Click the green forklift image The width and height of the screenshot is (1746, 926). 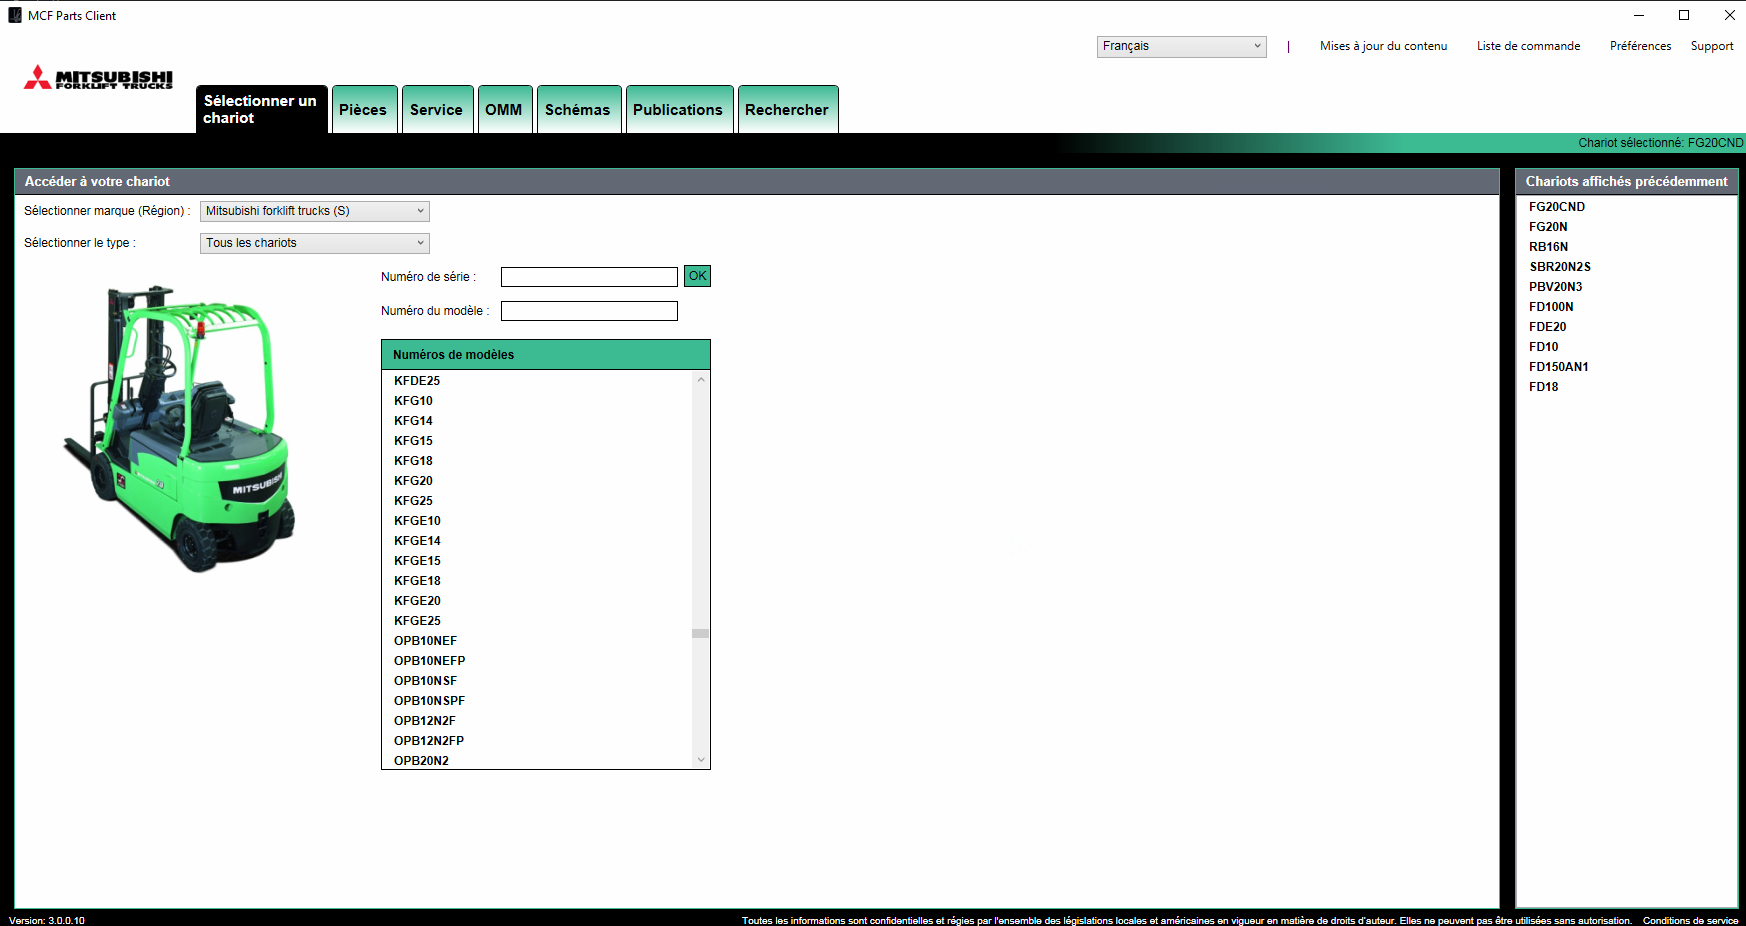click(x=181, y=428)
